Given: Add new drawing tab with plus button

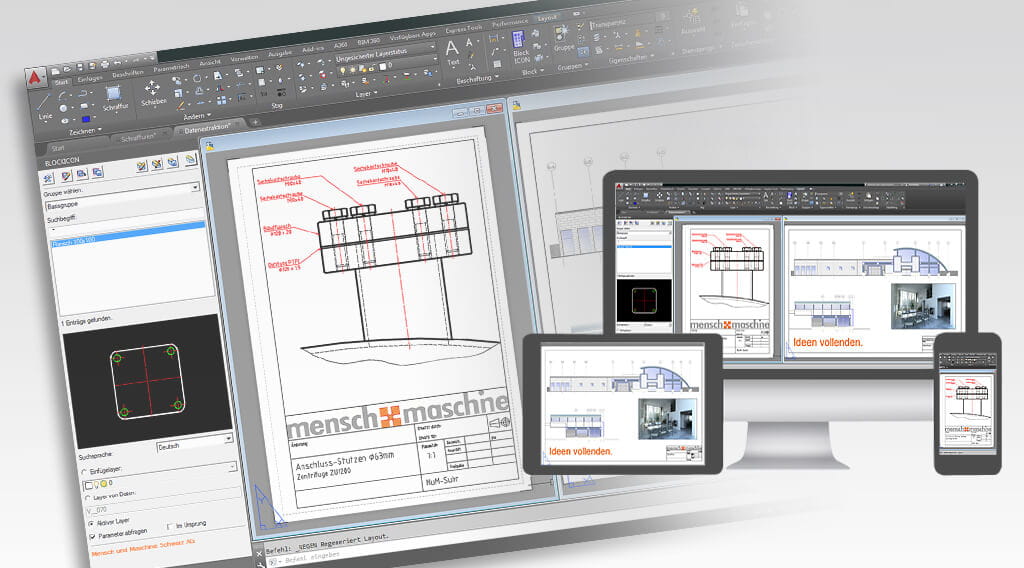Looking at the screenshot, I should 255,122.
